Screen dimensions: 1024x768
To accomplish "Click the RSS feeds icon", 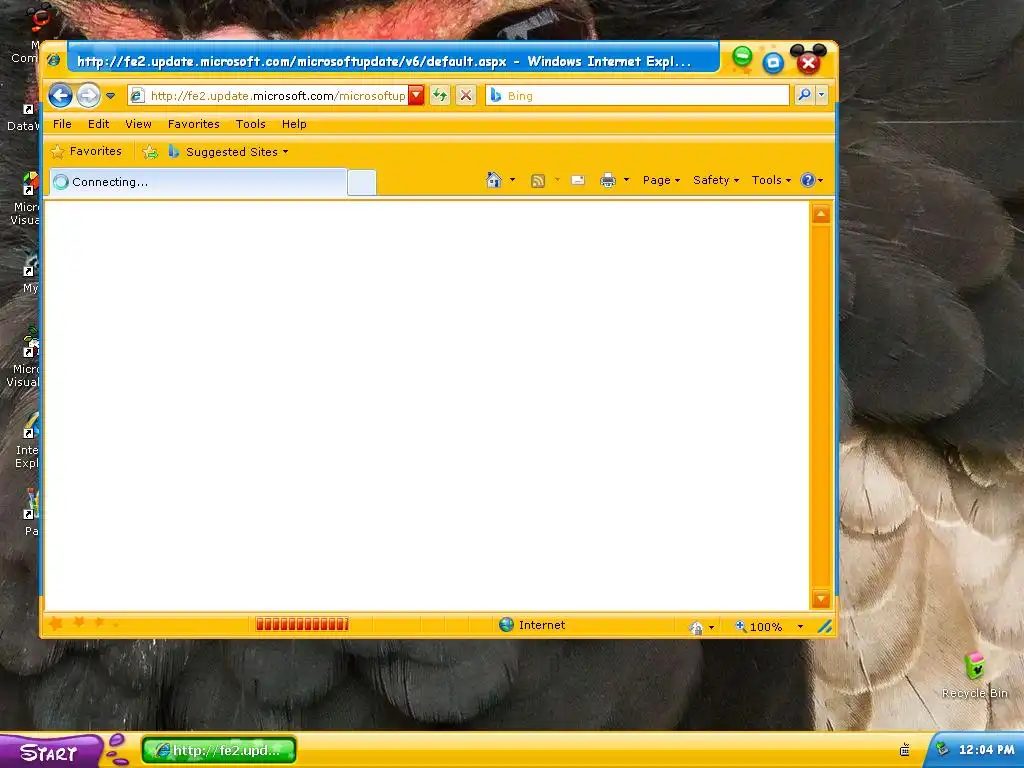I will click(x=537, y=180).
